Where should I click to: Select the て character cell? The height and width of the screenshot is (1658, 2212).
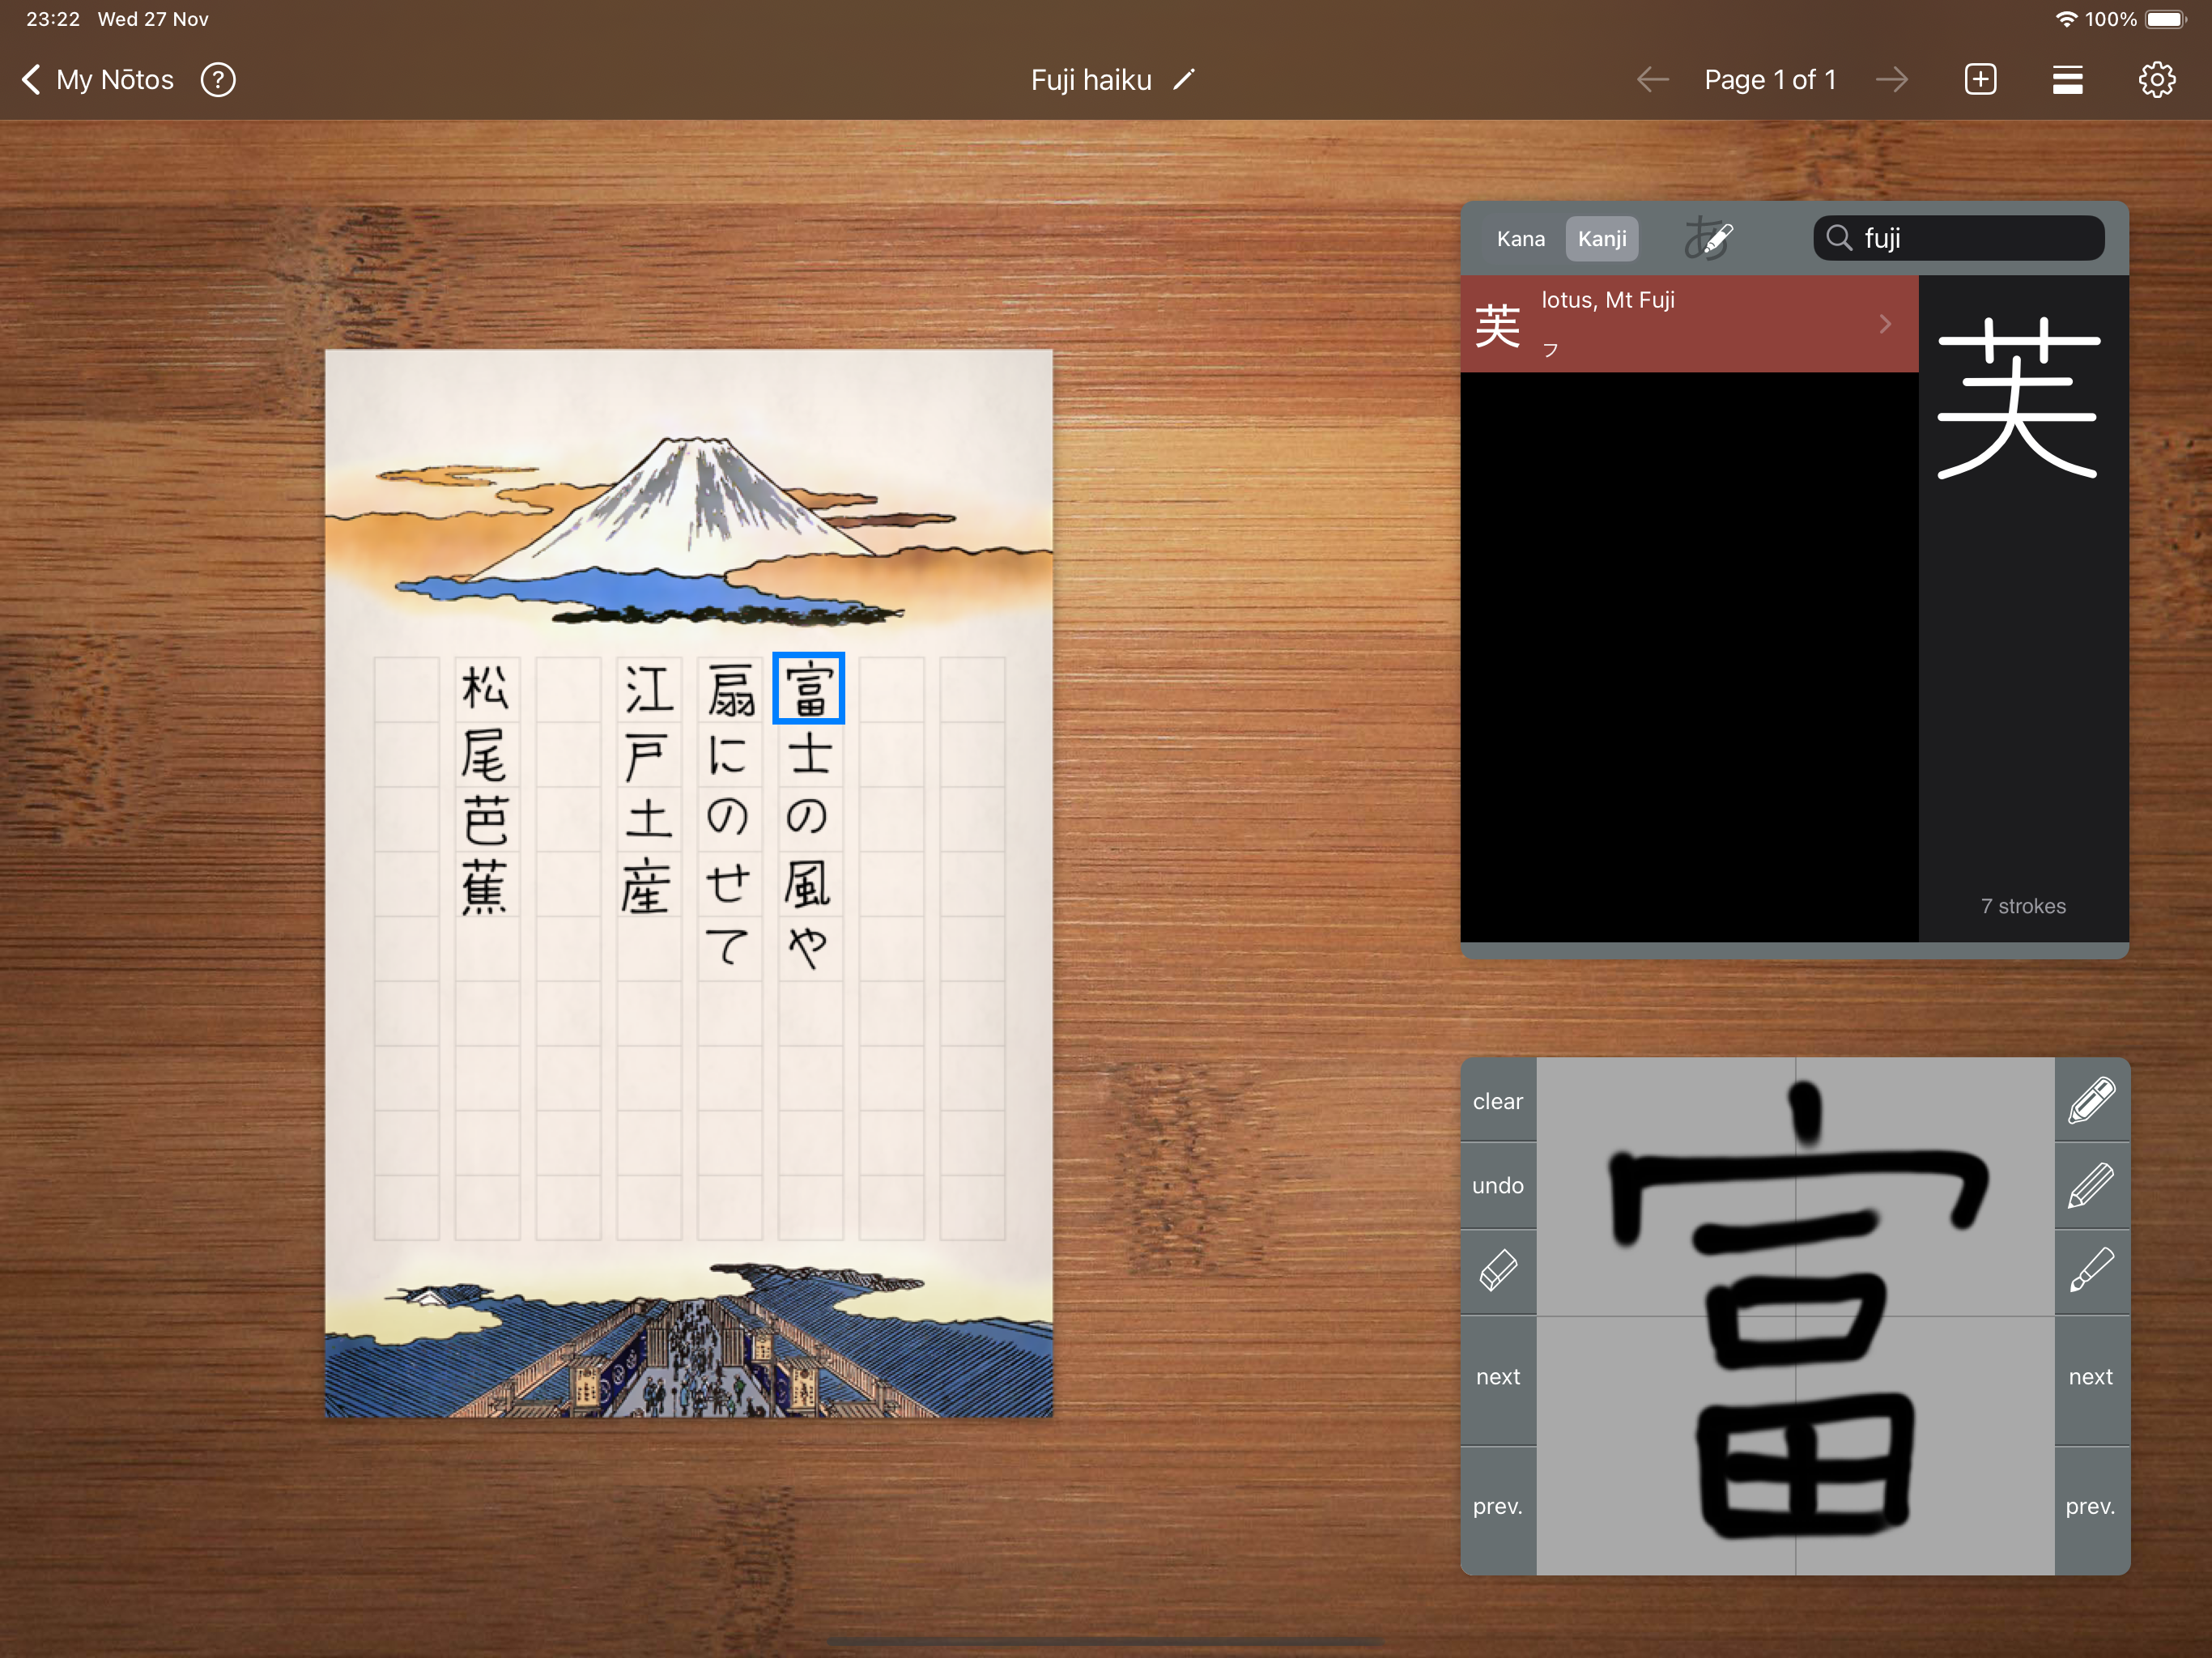pyautogui.click(x=729, y=948)
